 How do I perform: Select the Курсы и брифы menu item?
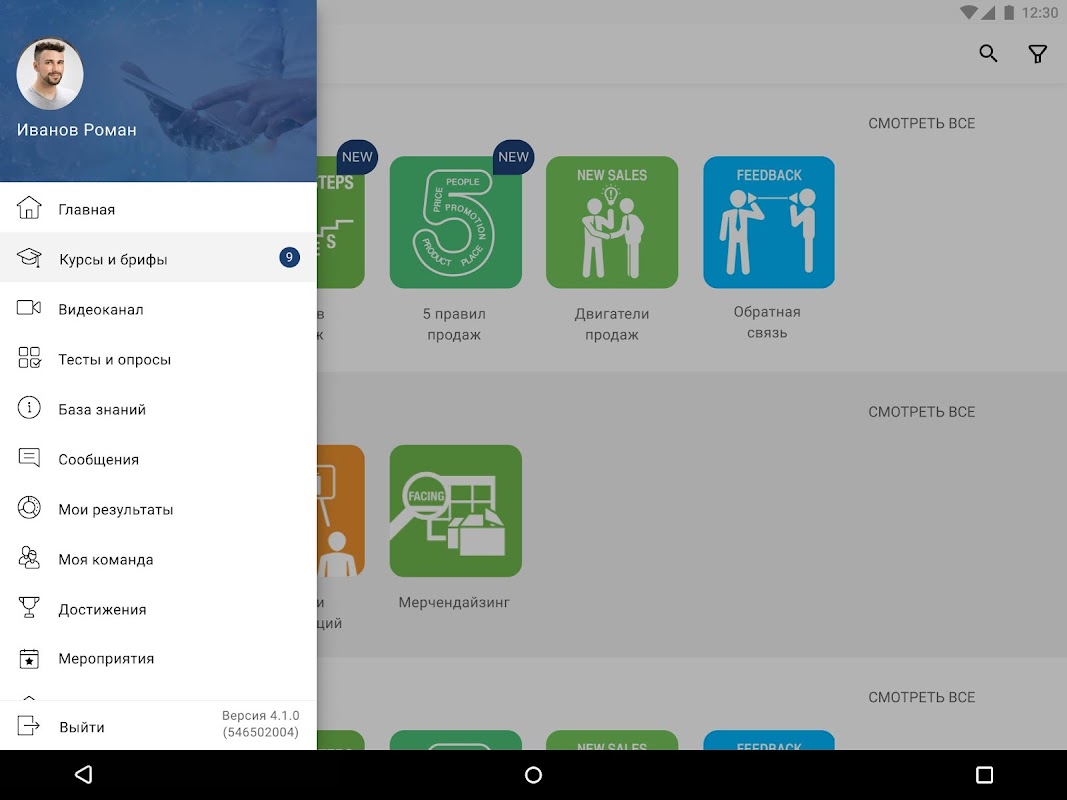coord(158,258)
